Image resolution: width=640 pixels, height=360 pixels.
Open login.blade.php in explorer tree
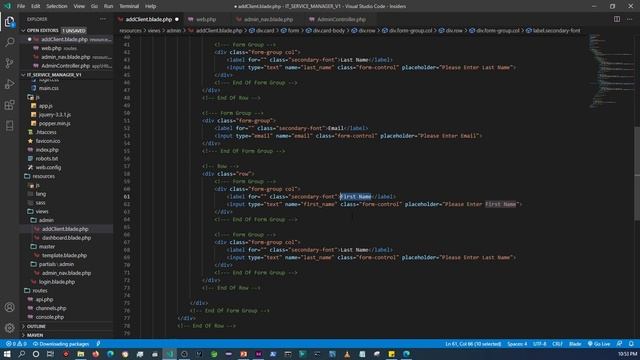(57, 282)
